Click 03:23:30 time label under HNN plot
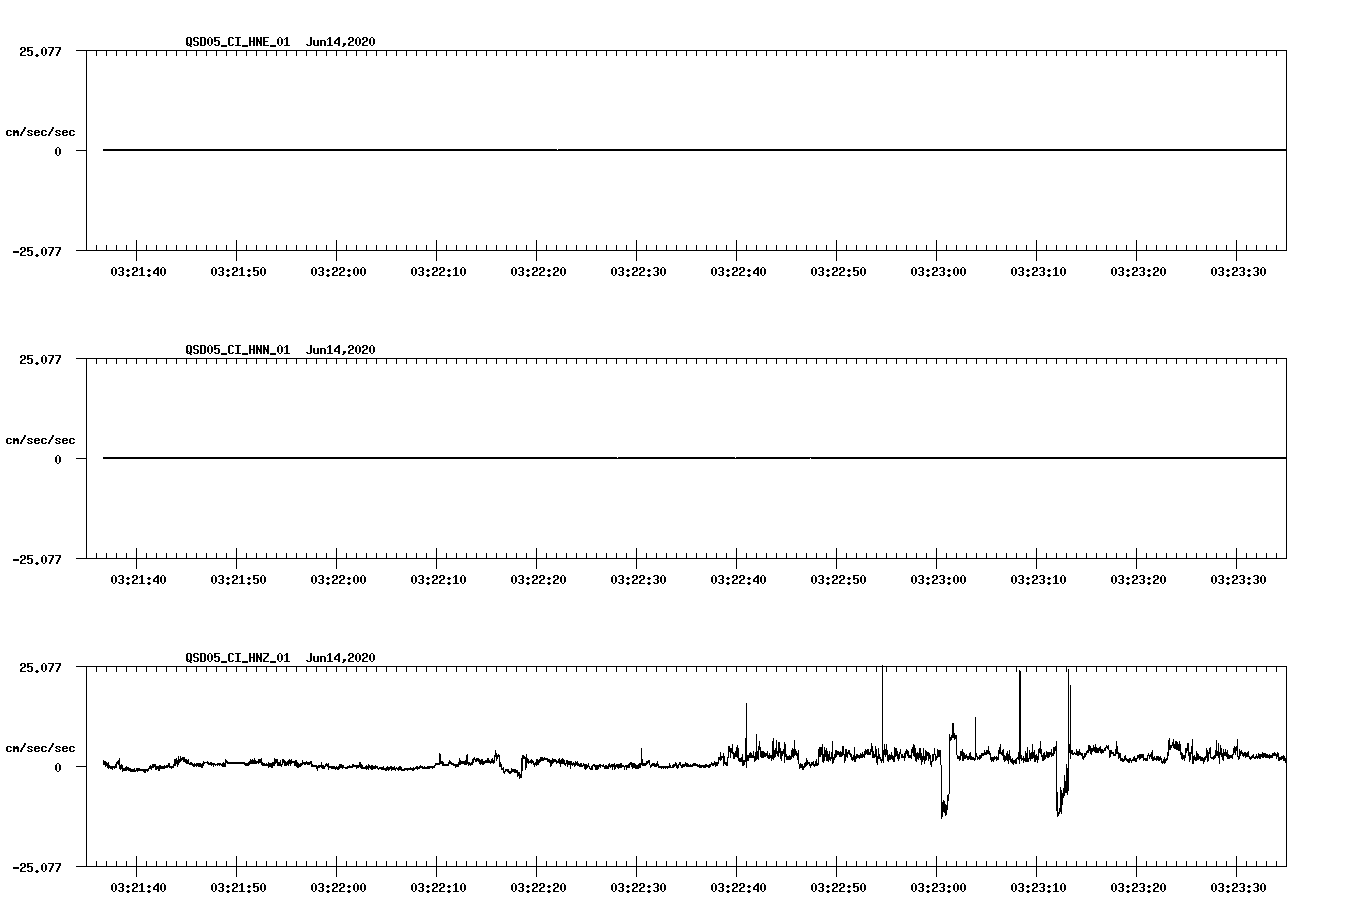 click(x=1238, y=580)
